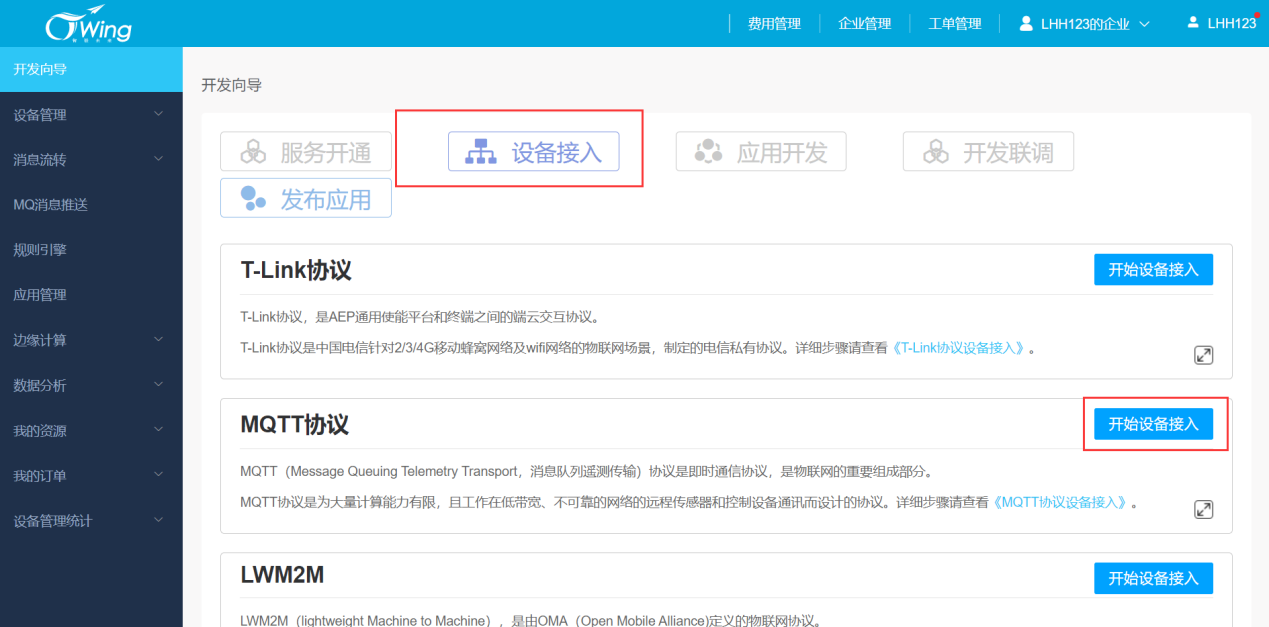Open the 《T-Link协议设备接入》 link
This screenshot has height=627, width=1269.
click(x=960, y=348)
